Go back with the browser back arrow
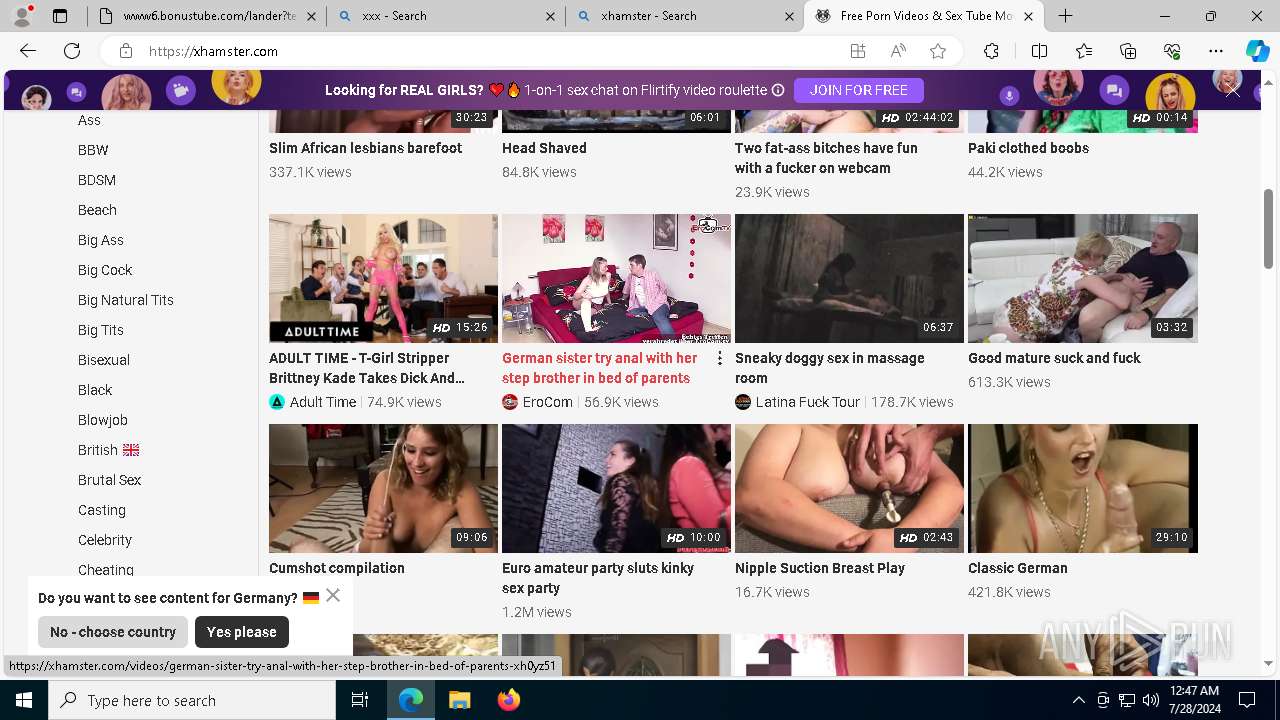 [28, 51]
